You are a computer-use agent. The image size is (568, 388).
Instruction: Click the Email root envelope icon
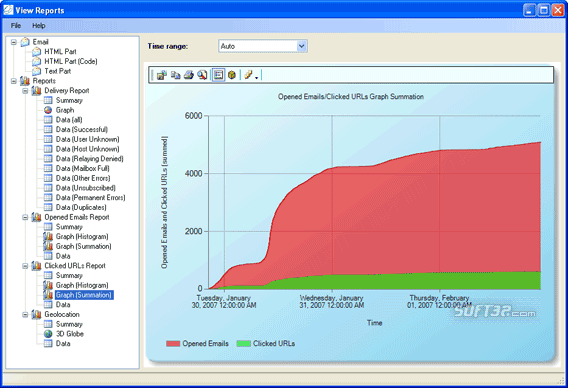[x=25, y=42]
